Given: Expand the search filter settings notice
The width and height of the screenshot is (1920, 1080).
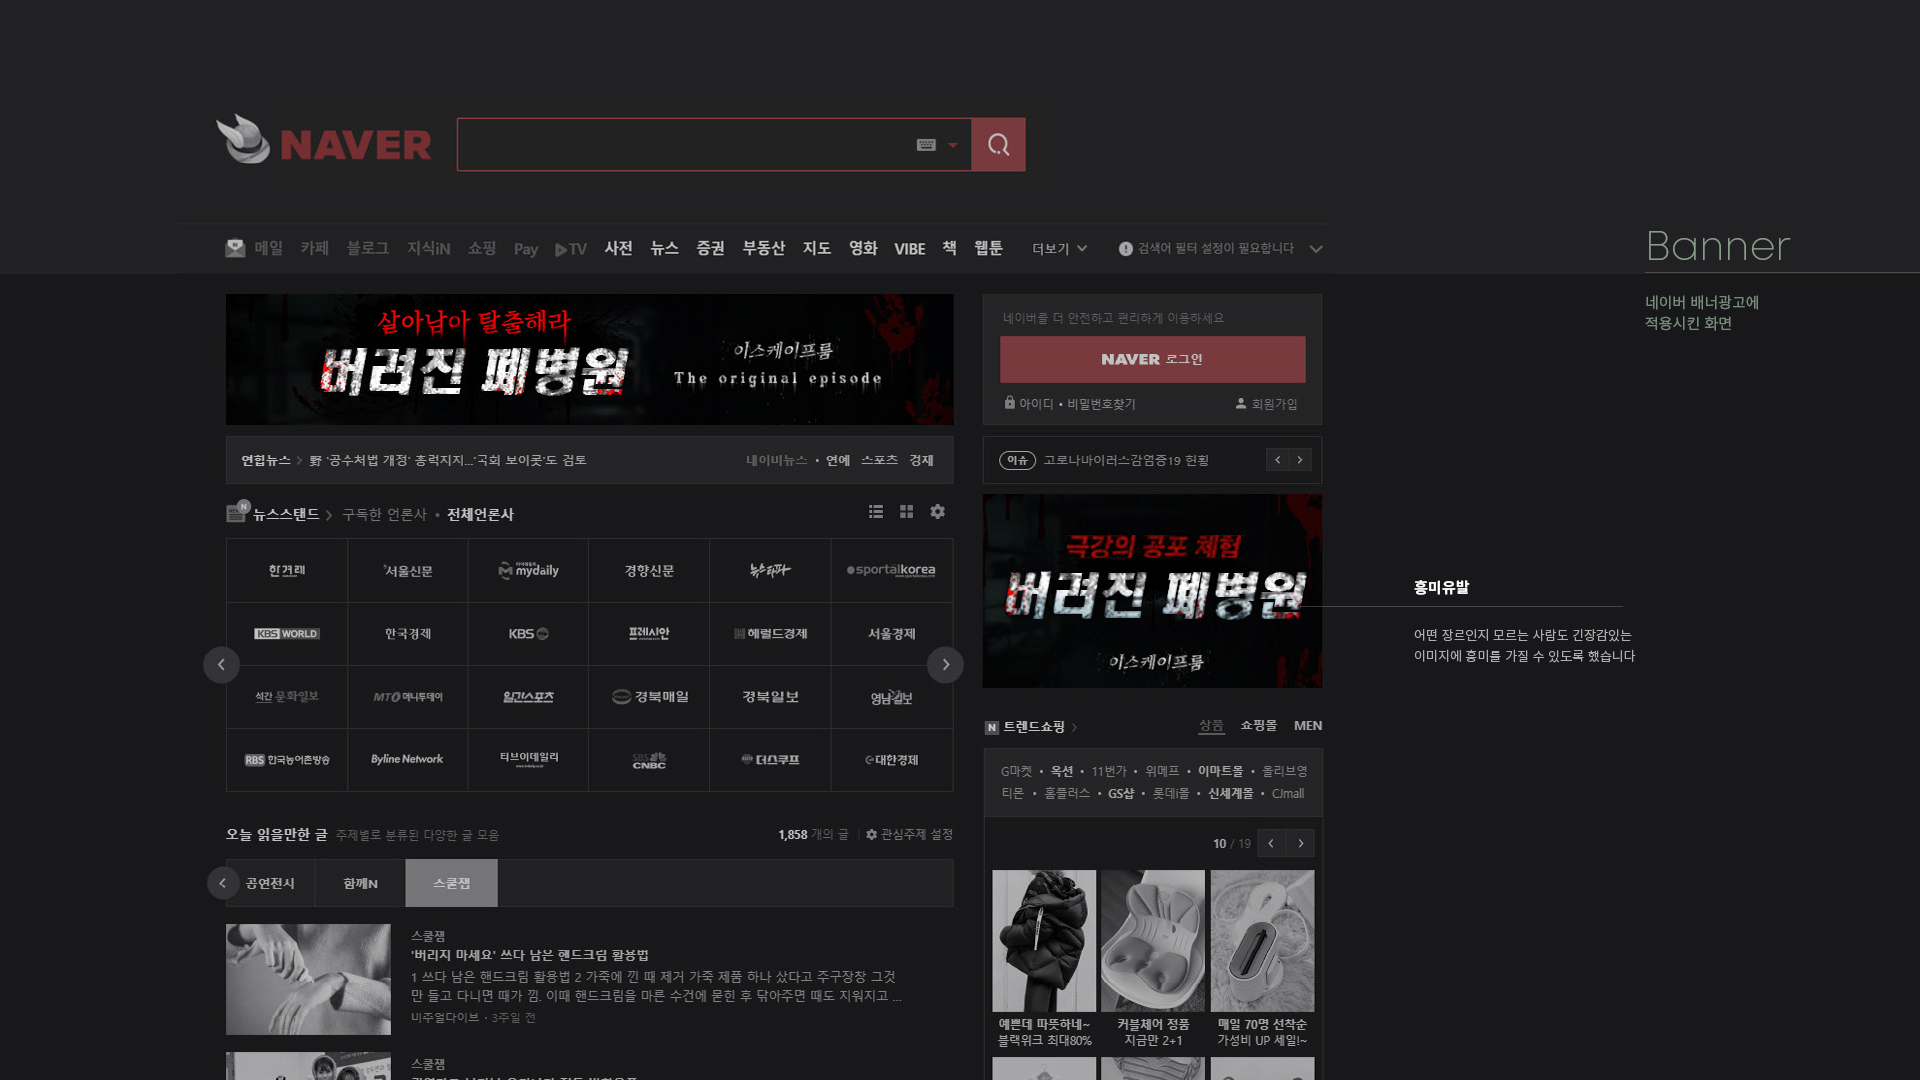Looking at the screenshot, I should click(x=1316, y=249).
